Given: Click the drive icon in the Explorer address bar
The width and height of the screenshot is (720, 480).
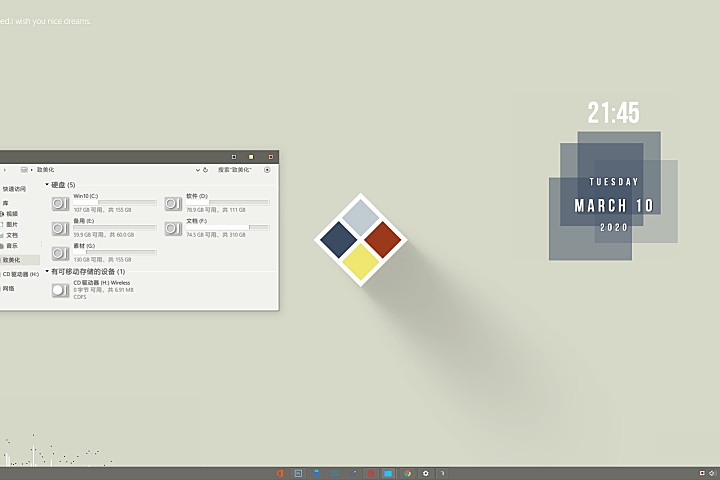Looking at the screenshot, I should tap(24, 170).
